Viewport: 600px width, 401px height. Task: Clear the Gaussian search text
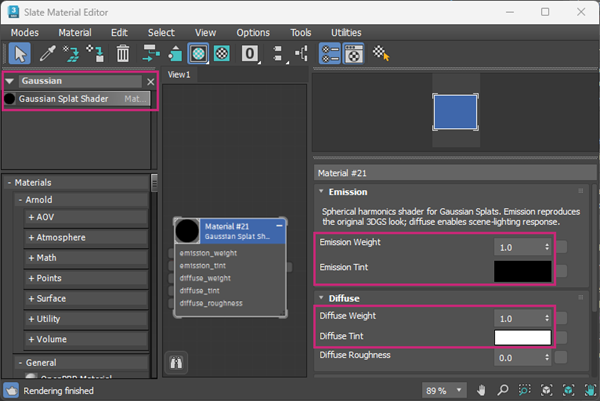pos(150,82)
